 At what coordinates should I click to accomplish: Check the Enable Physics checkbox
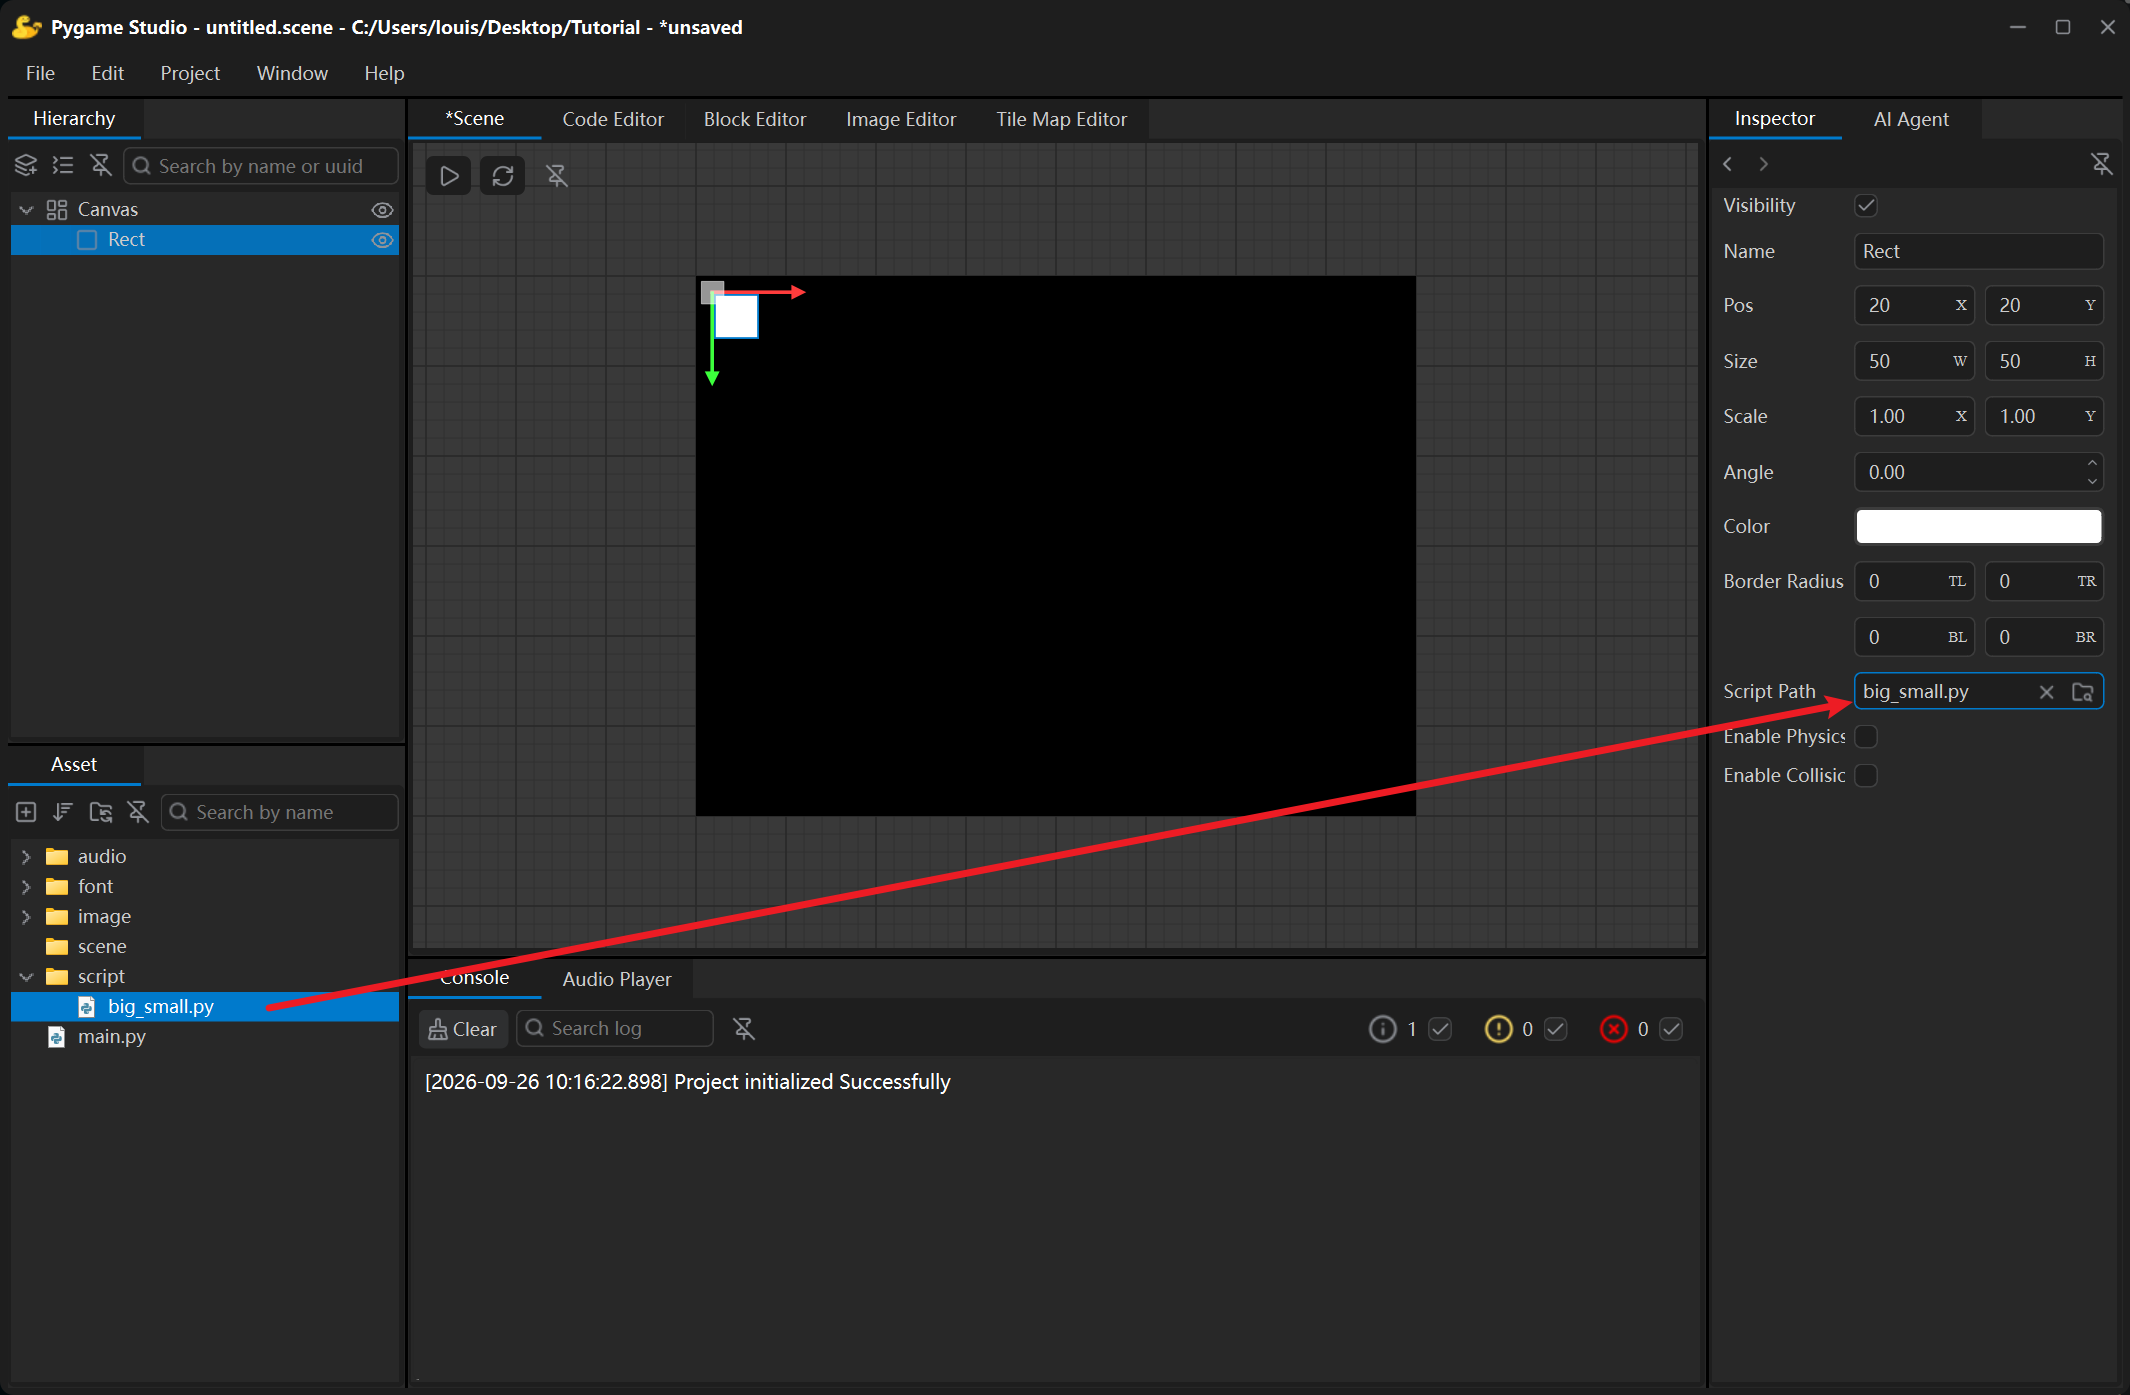click(x=1866, y=737)
